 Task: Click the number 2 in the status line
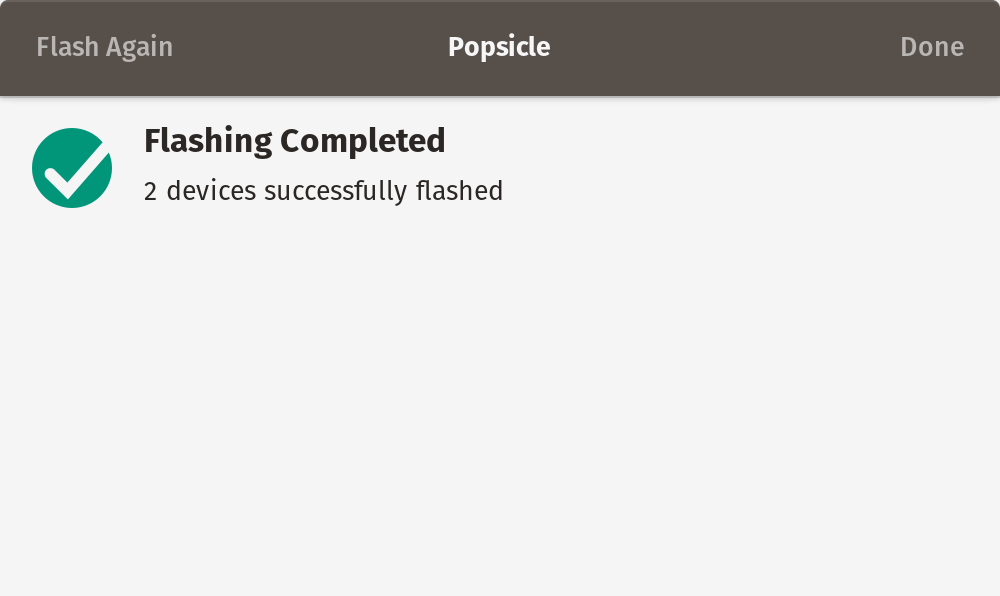tap(151, 191)
